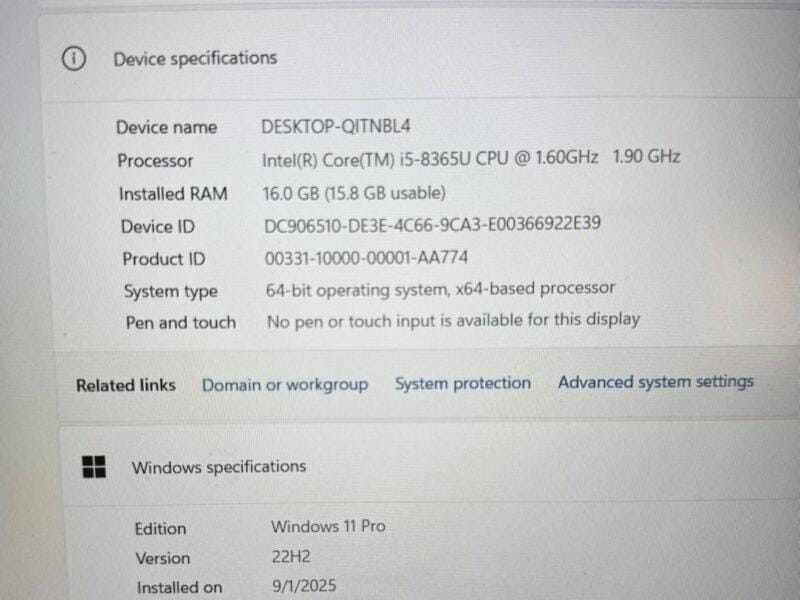Viewport: 800px width, 600px height.
Task: Click the Related links label
Action: coord(126,385)
